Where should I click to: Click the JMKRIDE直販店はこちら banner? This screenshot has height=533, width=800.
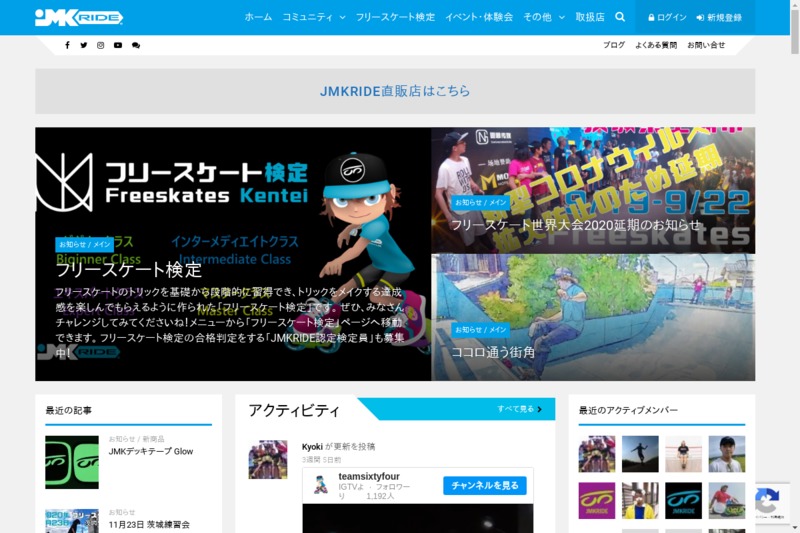(x=395, y=91)
